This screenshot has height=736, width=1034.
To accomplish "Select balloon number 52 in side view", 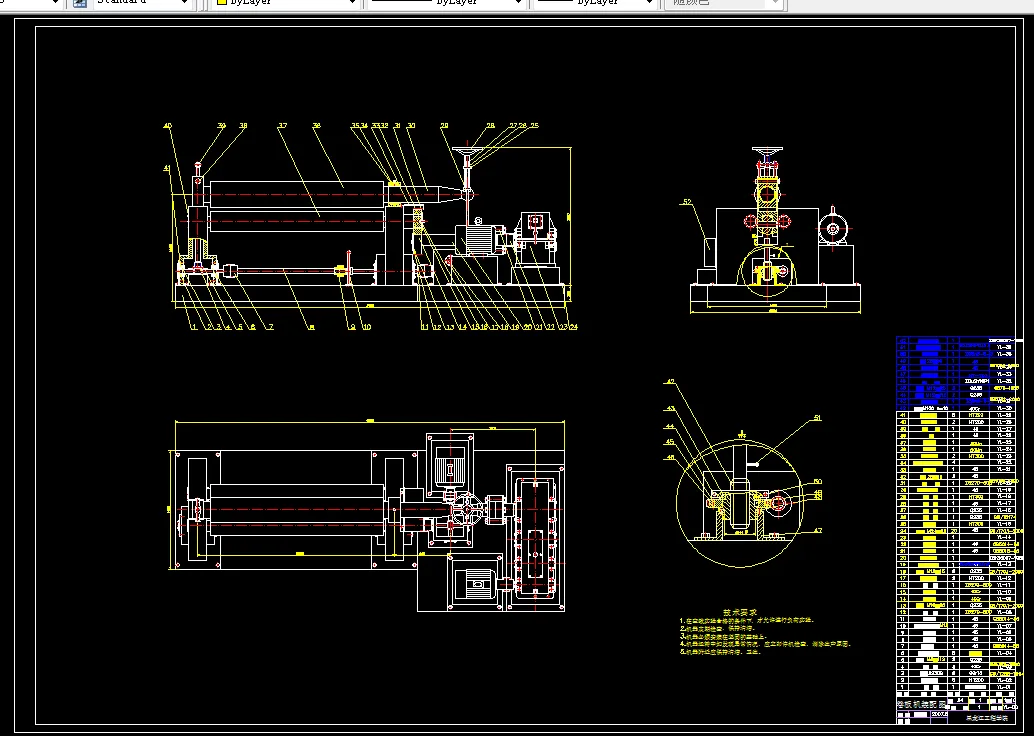I will (686, 202).
